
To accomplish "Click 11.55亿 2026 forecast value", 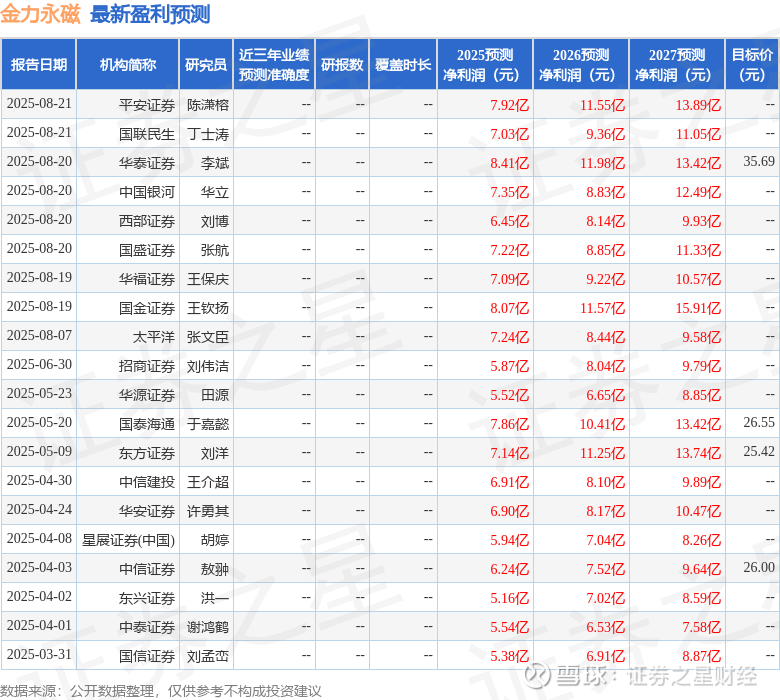I will point(602,105).
